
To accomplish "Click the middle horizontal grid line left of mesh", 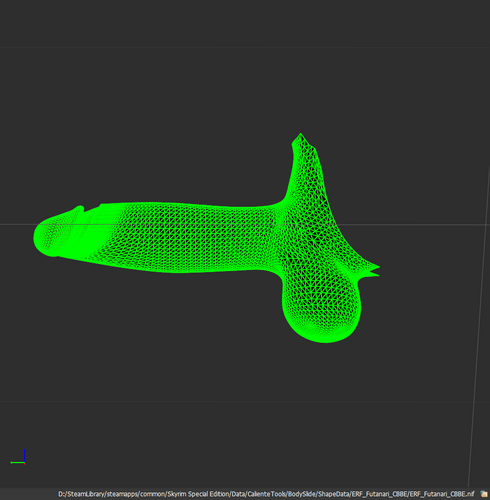I will coord(17,224).
